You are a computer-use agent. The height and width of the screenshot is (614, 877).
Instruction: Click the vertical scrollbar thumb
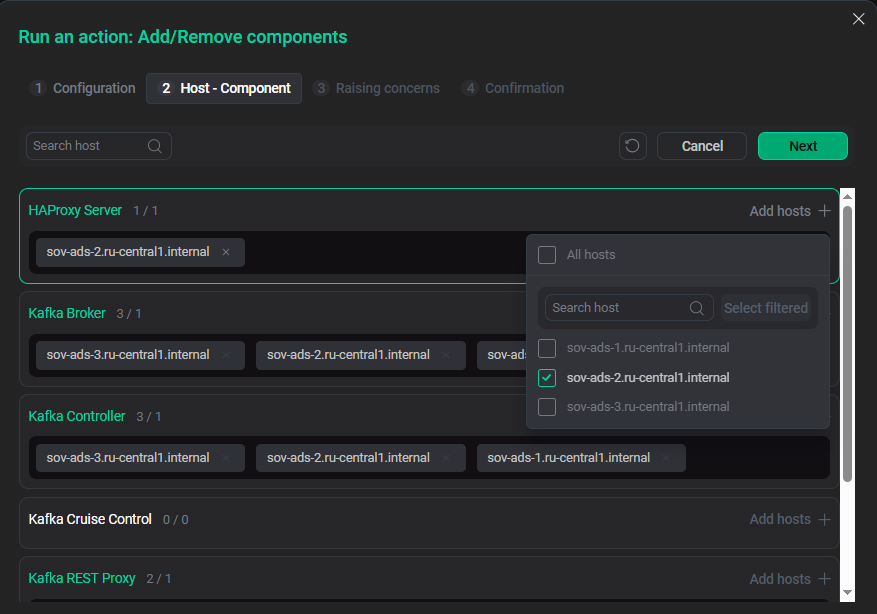click(847, 344)
